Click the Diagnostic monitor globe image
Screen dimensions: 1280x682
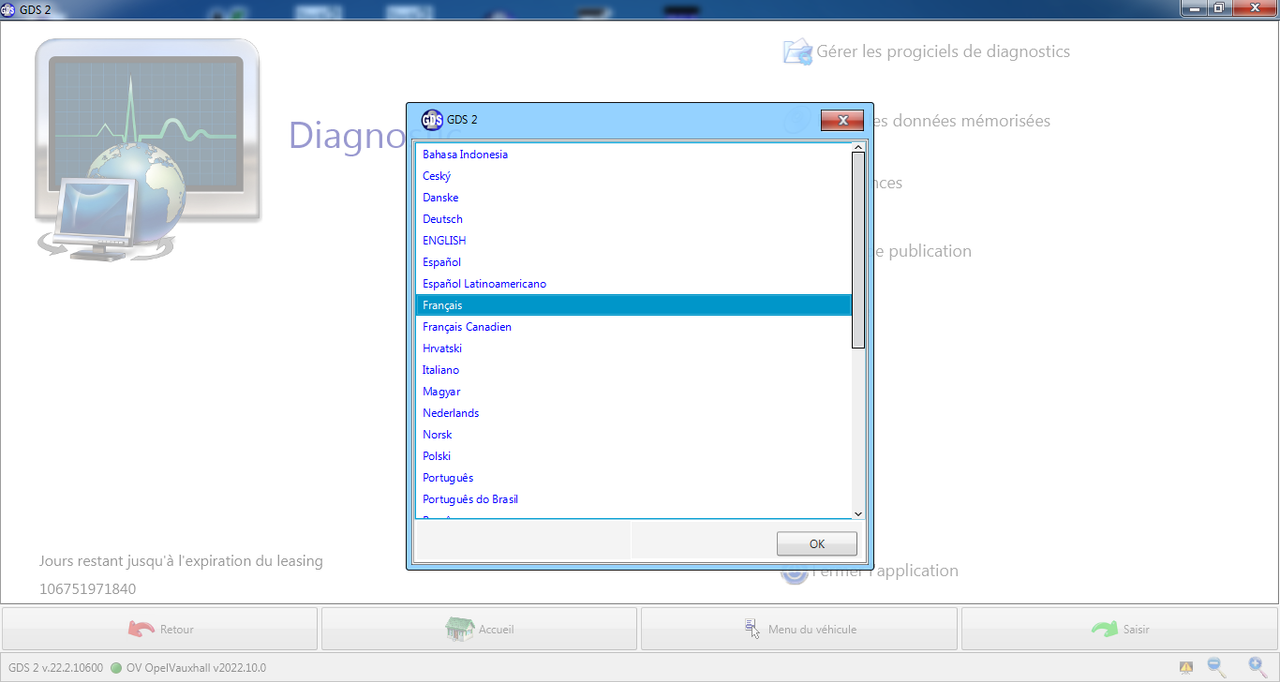tap(147, 150)
